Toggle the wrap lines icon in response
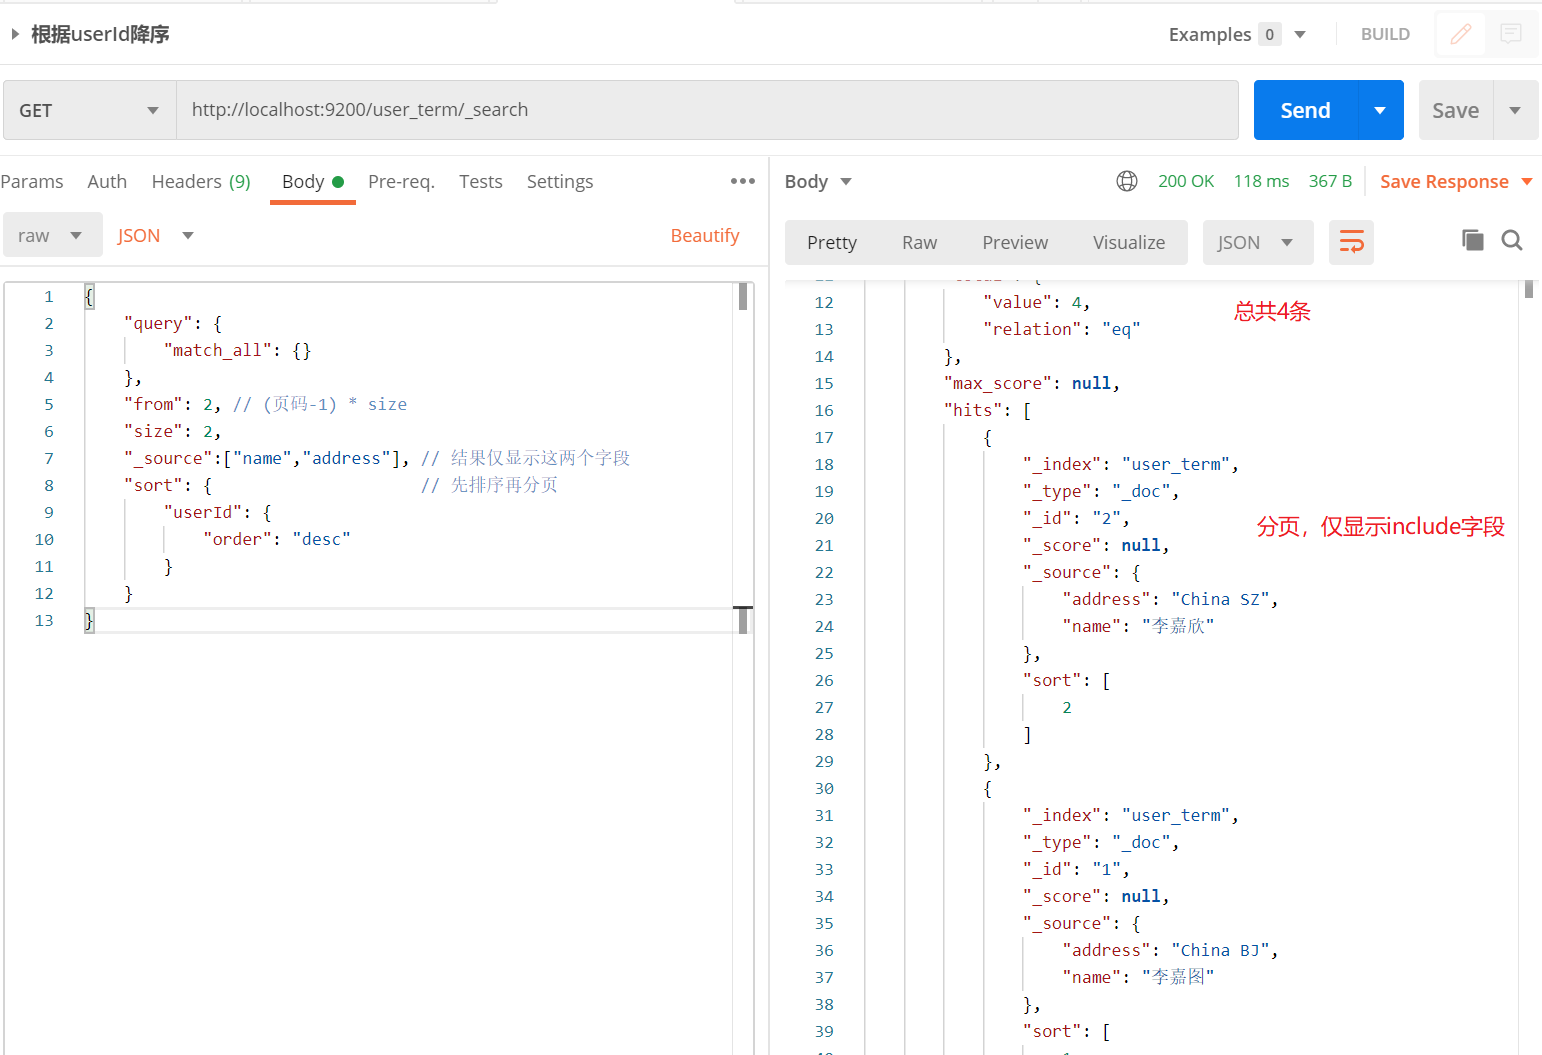 coord(1351,242)
